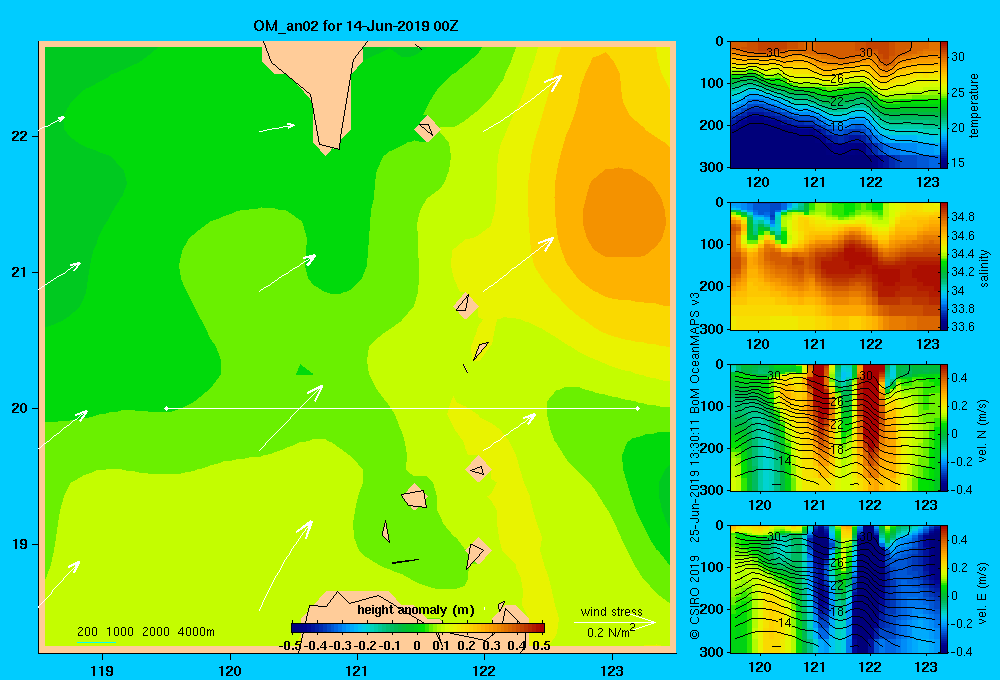
Task: Click the -0.4 tick on vel. N scale
Action: [960, 490]
